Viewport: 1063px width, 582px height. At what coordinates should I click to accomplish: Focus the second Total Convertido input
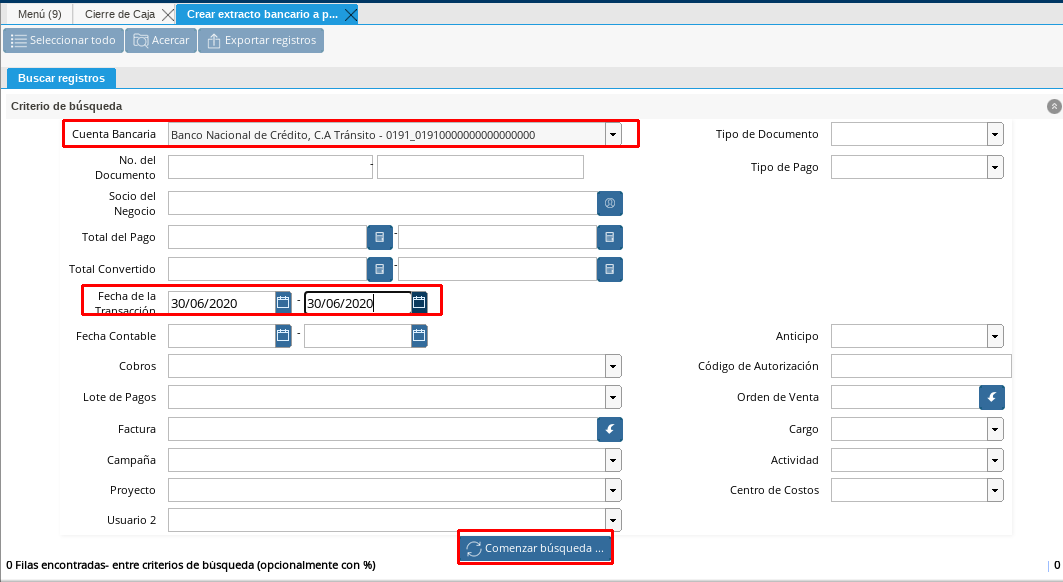tap(498, 269)
